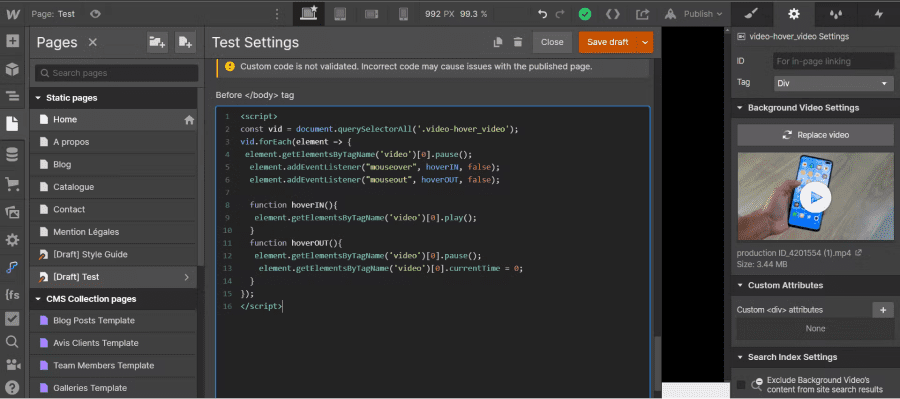Open the Assets images icon
This screenshot has width=900, height=399.
[x=12, y=212]
